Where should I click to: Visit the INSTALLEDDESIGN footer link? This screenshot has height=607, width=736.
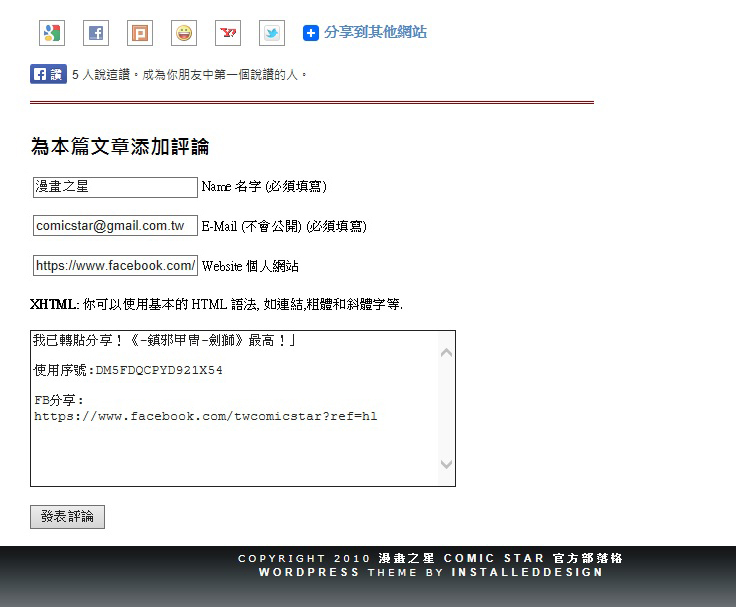pyautogui.click(x=527, y=573)
